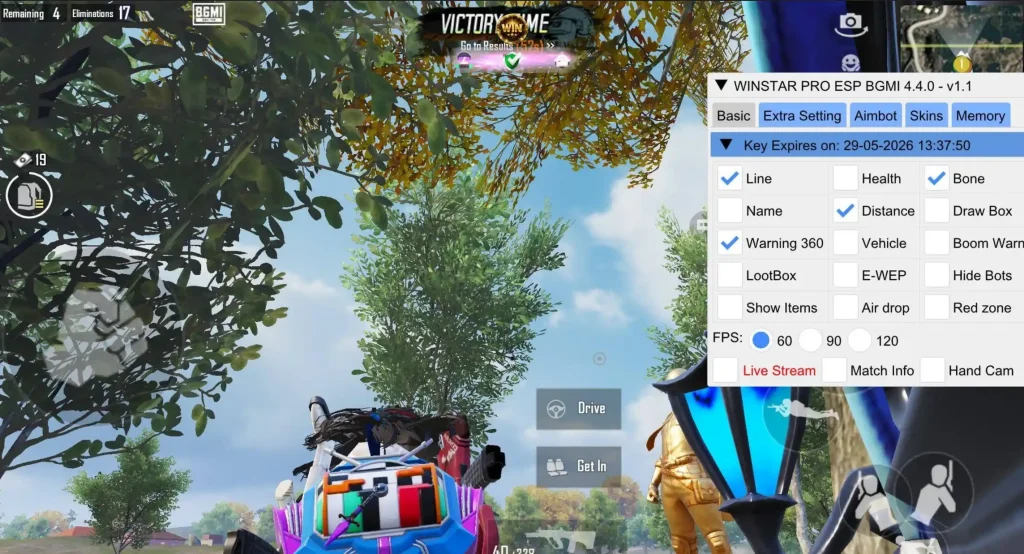Enable the Hand Cam checkbox

(x=932, y=370)
